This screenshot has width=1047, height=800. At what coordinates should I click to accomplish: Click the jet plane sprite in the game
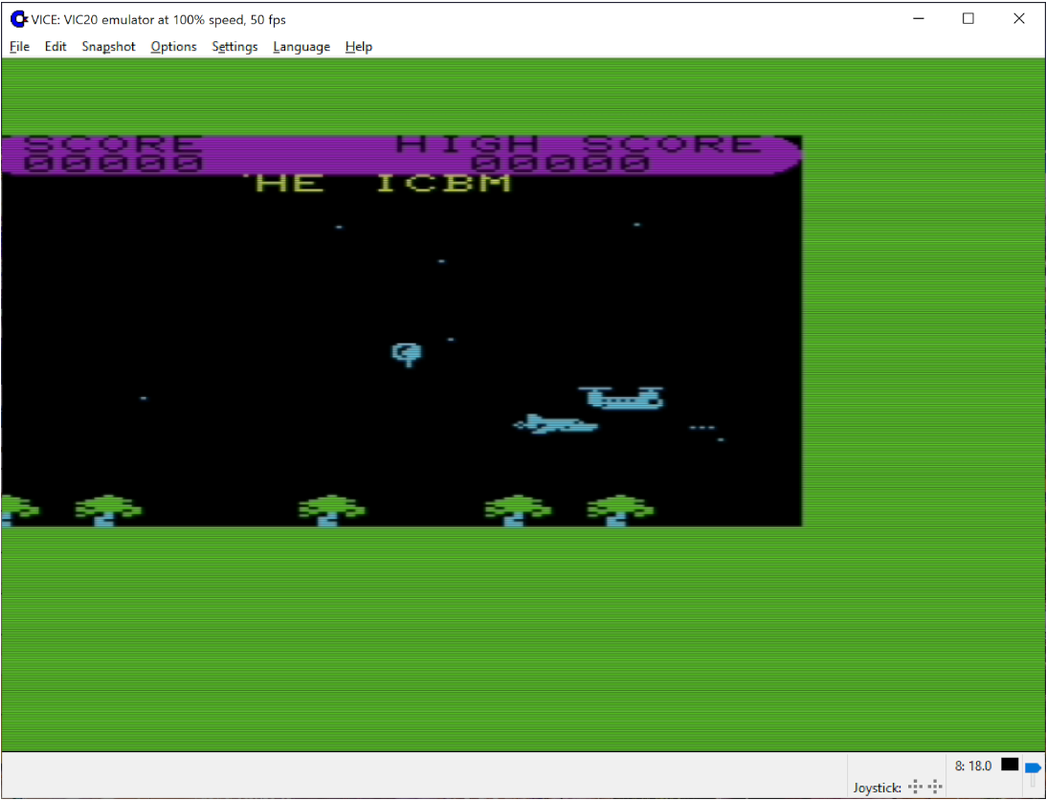pyautogui.click(x=556, y=424)
